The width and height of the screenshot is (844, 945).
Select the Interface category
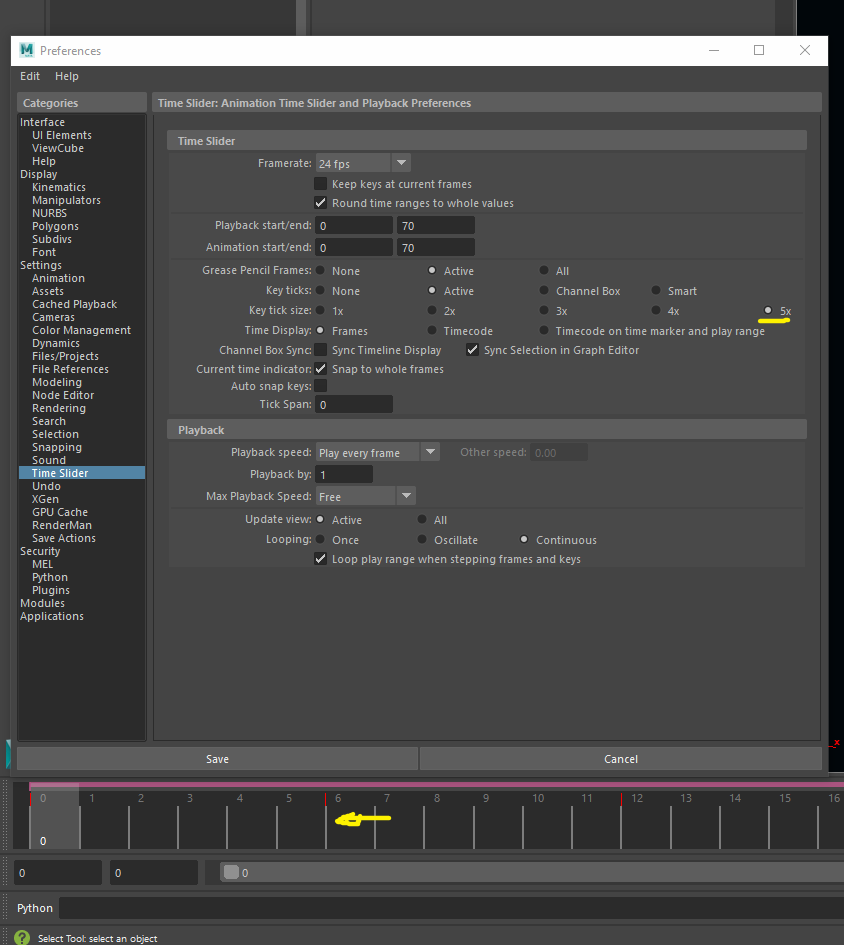tap(42, 122)
